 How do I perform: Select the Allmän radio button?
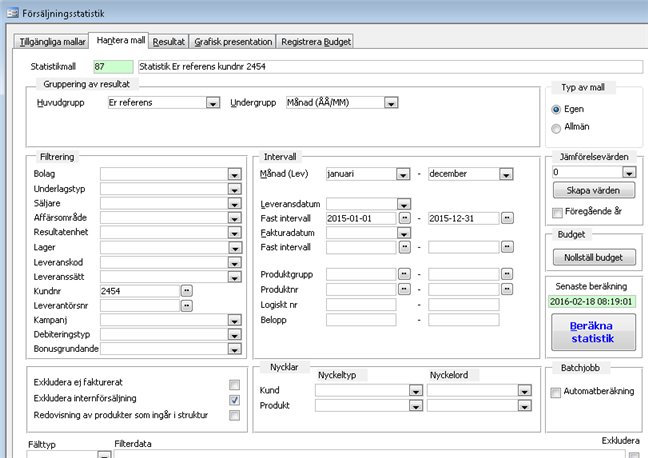[556, 128]
